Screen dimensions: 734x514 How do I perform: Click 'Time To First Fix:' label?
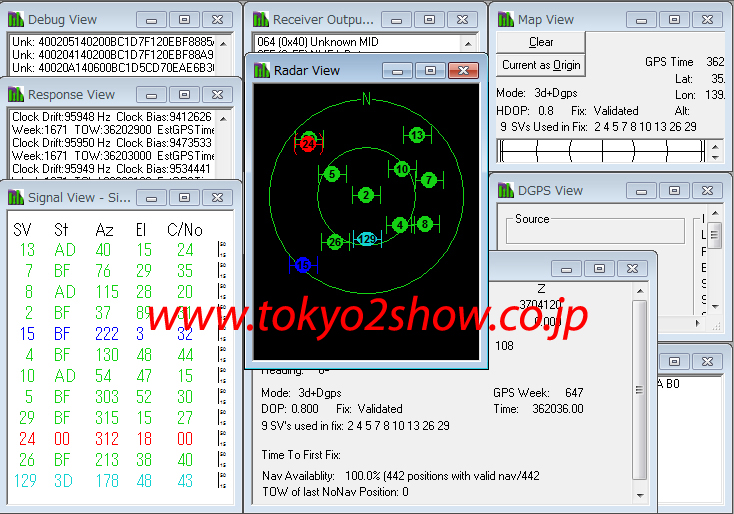click(301, 455)
